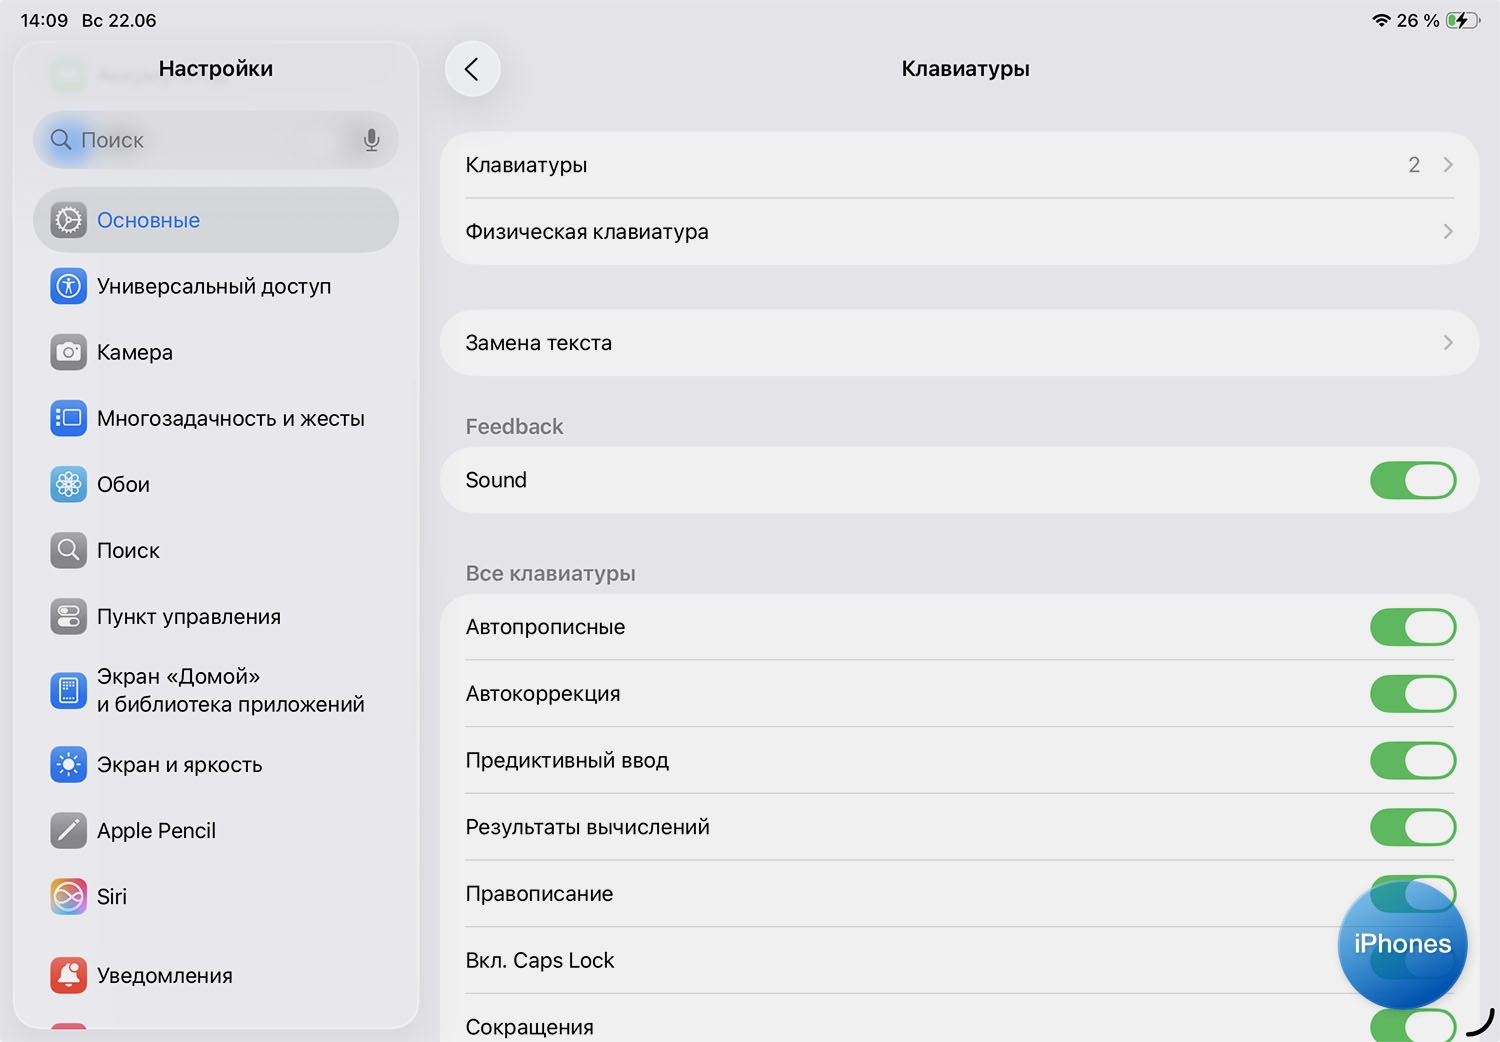The width and height of the screenshot is (1500, 1042).
Task: Open Экран и яркость settings
Action: [180, 765]
